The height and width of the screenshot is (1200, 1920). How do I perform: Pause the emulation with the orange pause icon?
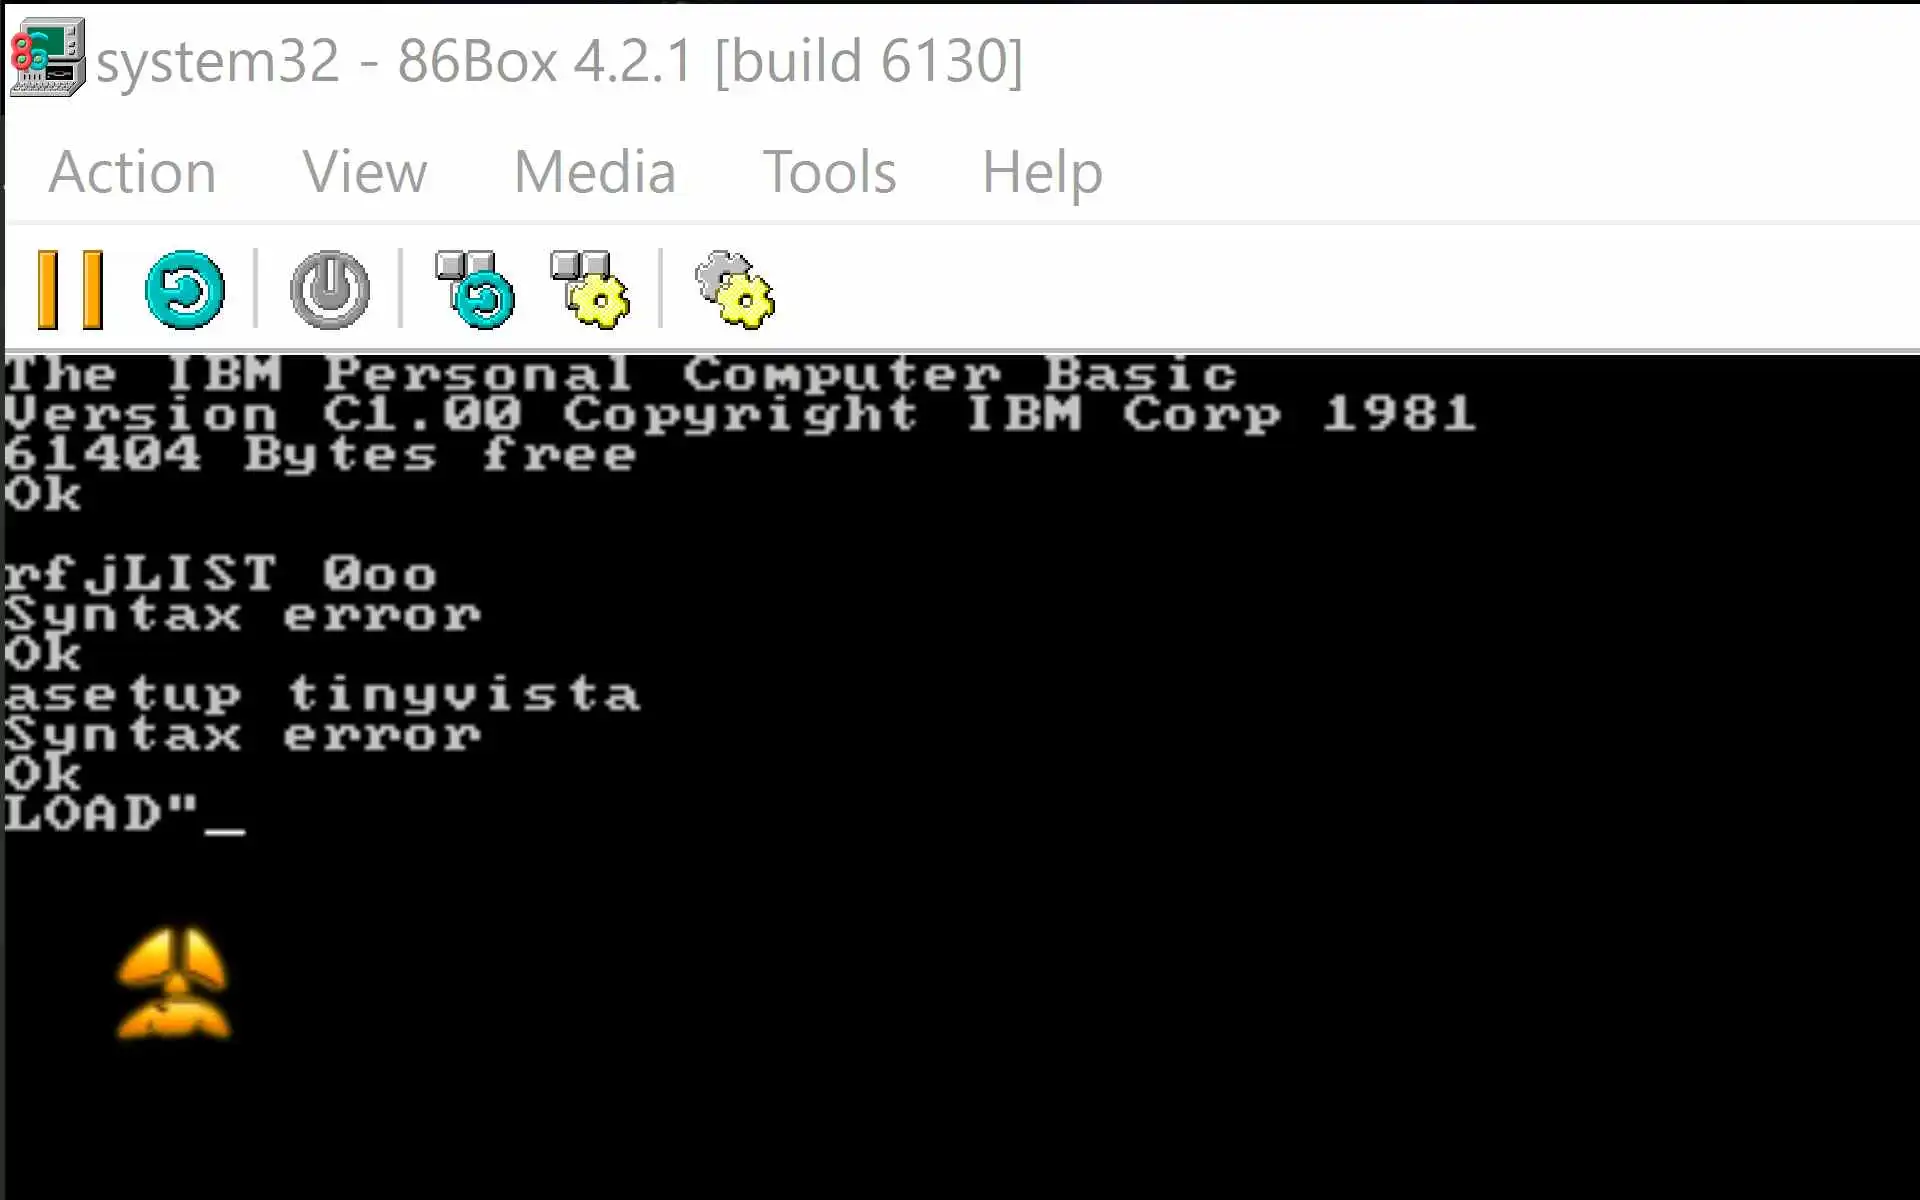pos(70,290)
